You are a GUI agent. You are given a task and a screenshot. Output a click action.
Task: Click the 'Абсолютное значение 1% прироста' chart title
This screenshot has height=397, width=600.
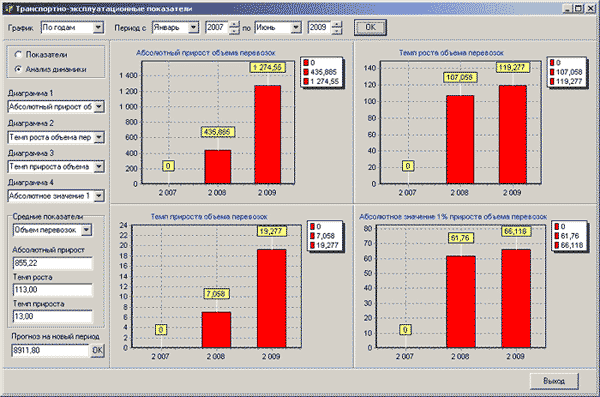tap(453, 217)
